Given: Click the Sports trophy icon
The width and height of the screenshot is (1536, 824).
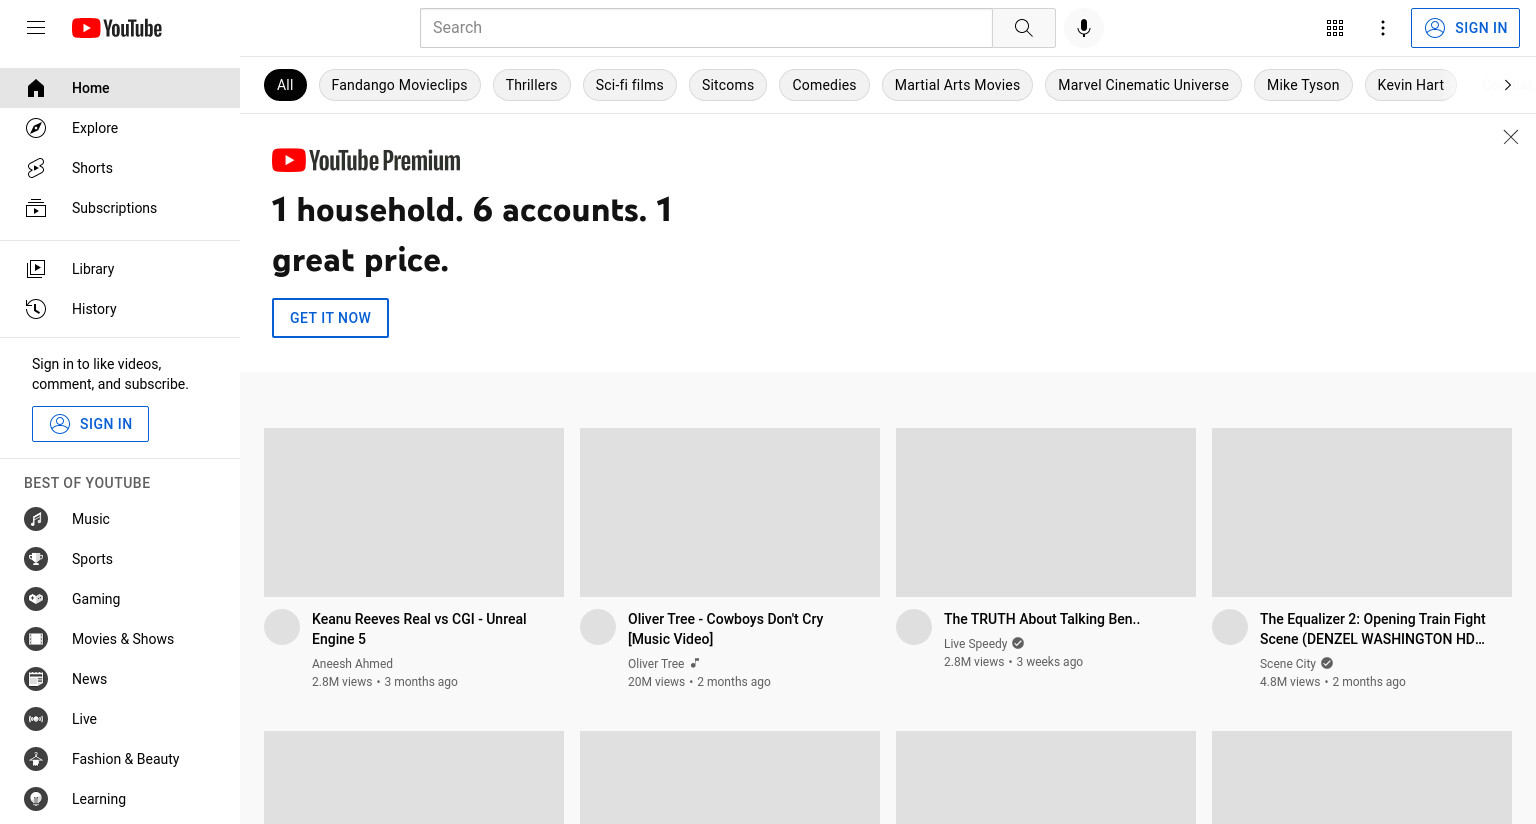Looking at the screenshot, I should point(36,559).
